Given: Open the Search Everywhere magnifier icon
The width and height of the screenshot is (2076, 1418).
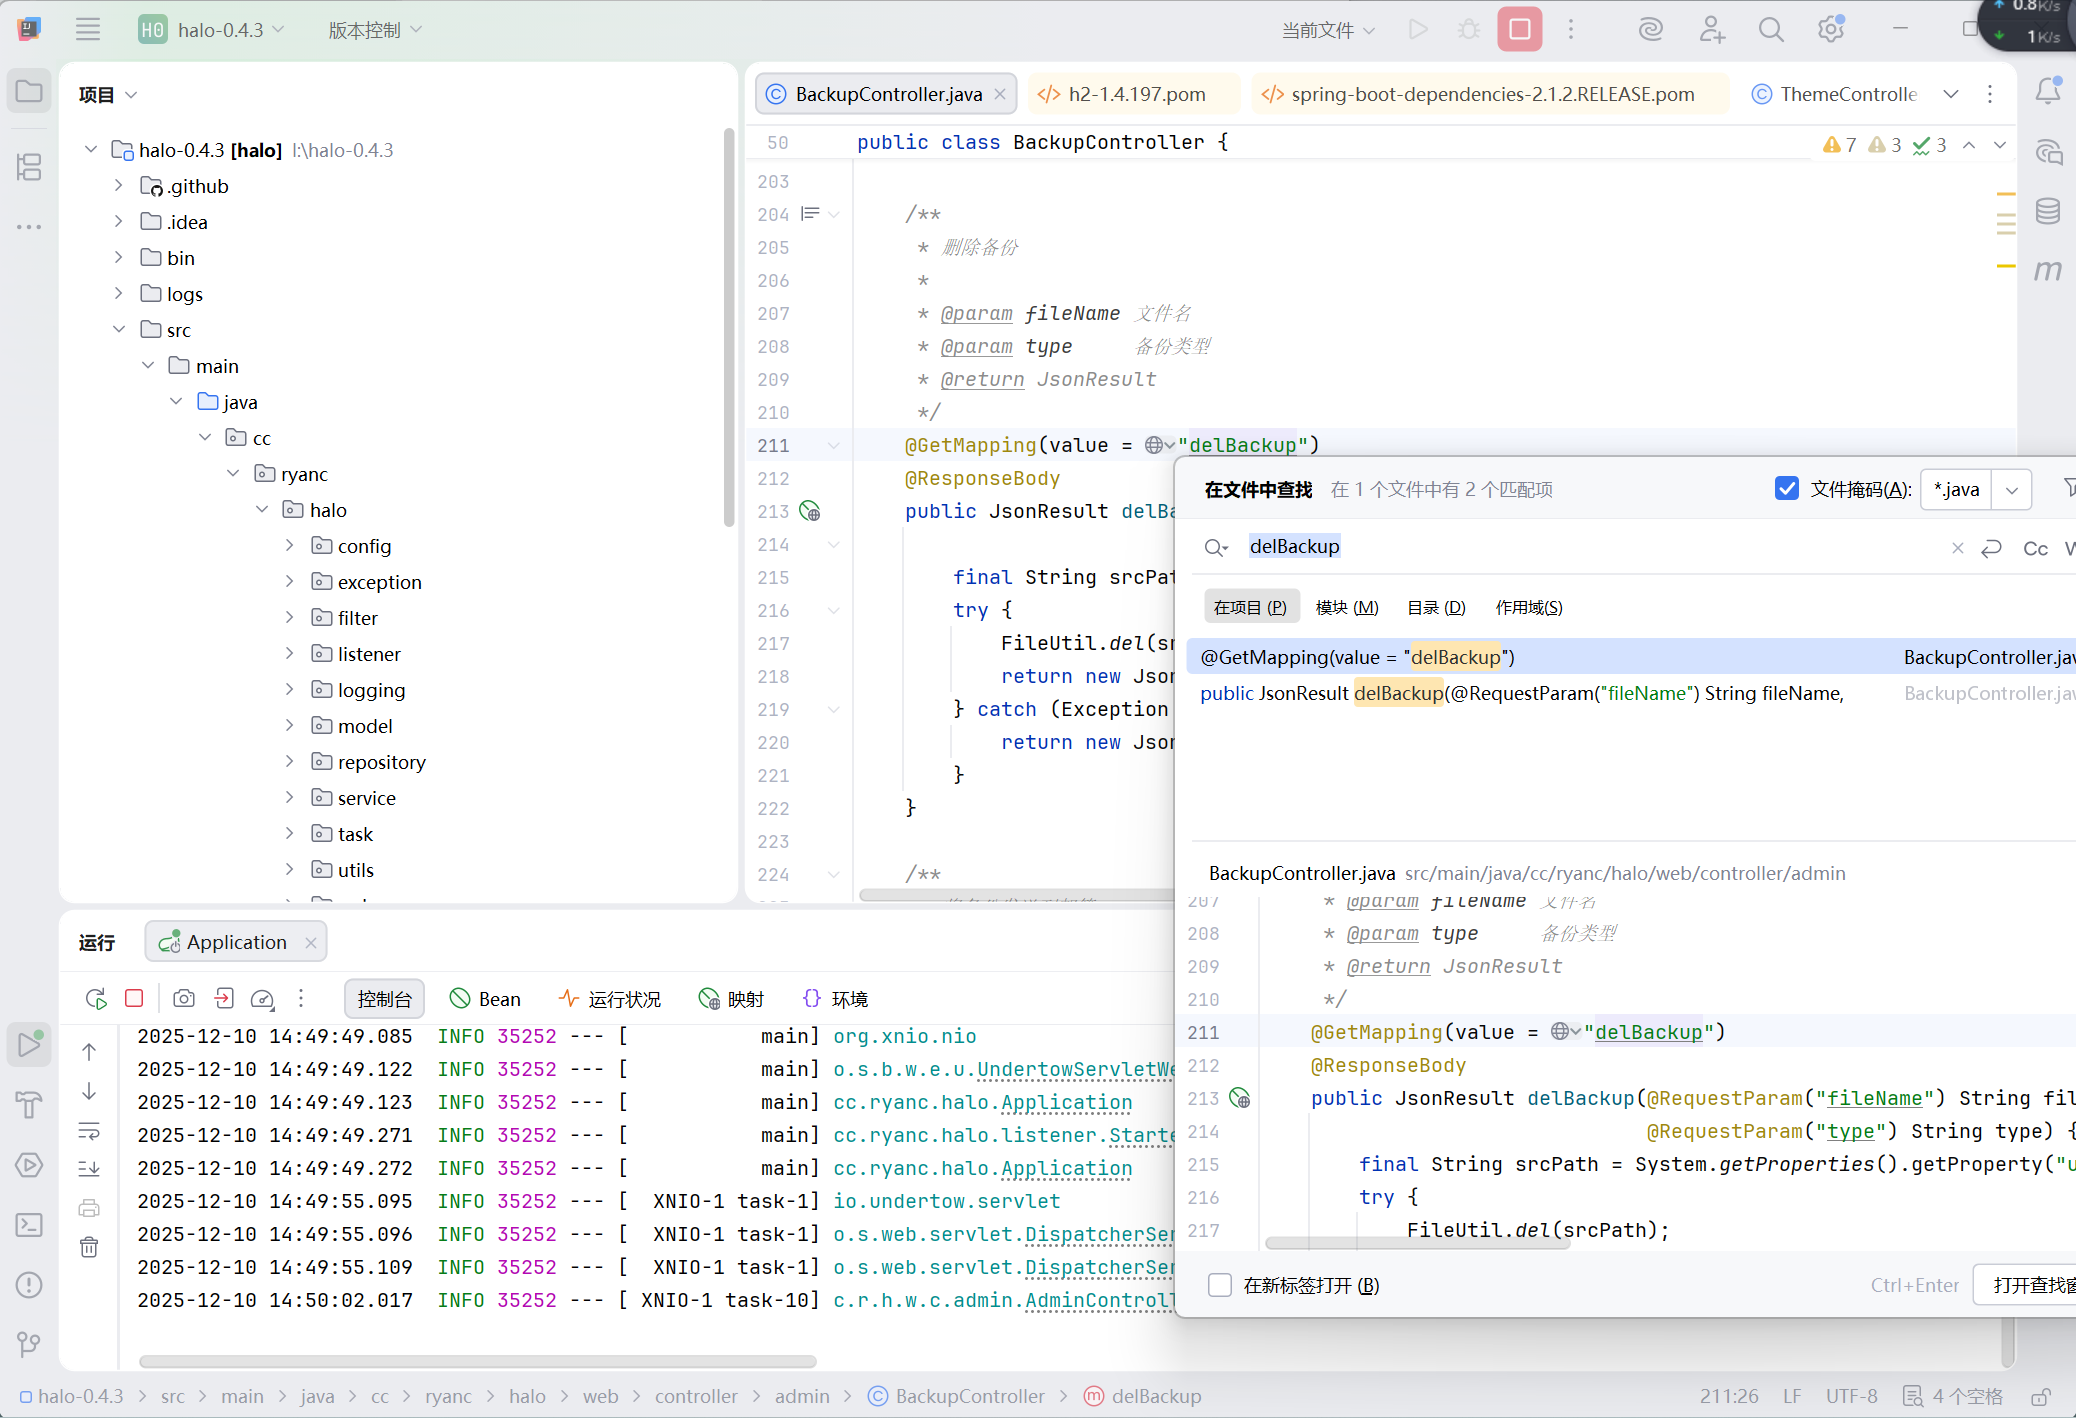Looking at the screenshot, I should [1770, 30].
